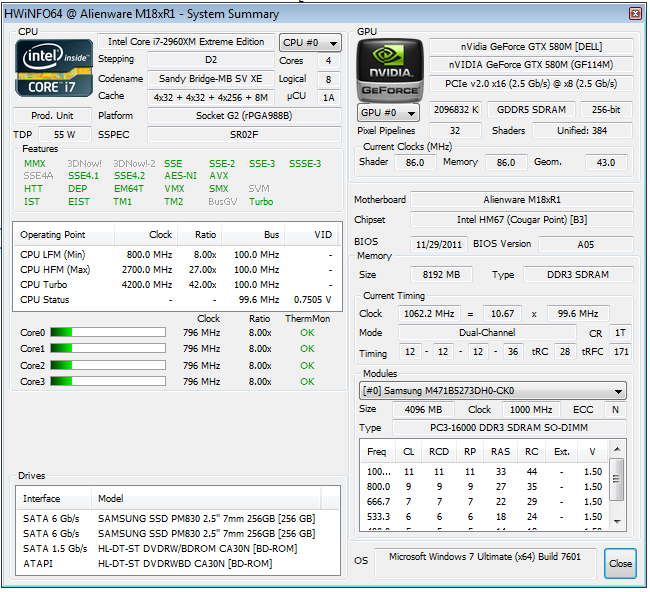Click the 55 W TDP value
The width and height of the screenshot is (650, 592).
pyautogui.click(x=65, y=135)
